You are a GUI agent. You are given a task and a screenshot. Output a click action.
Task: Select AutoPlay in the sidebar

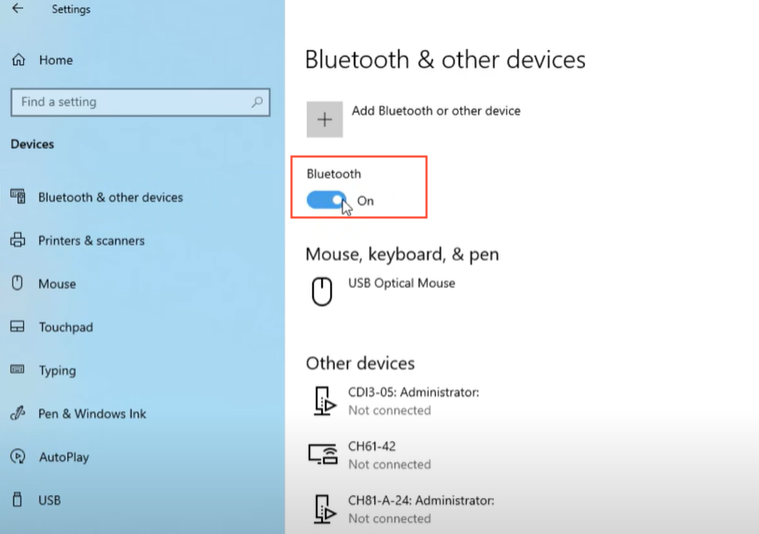point(64,457)
